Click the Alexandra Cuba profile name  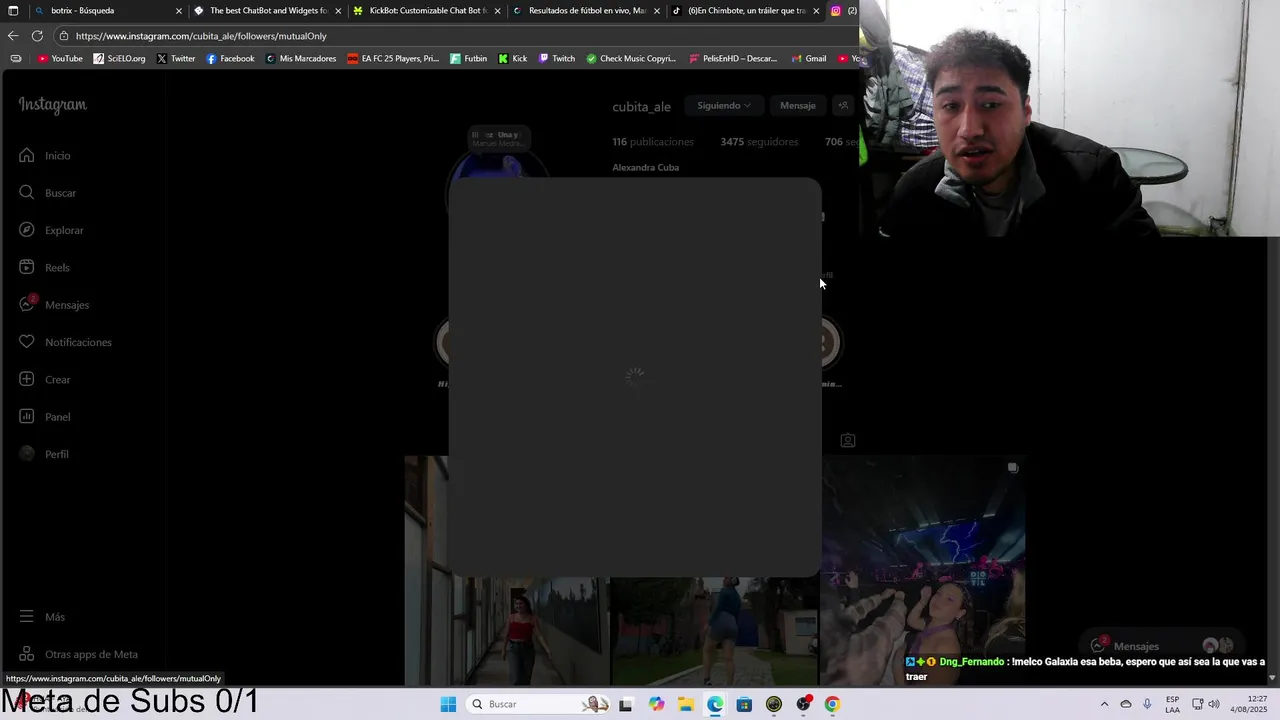(645, 167)
